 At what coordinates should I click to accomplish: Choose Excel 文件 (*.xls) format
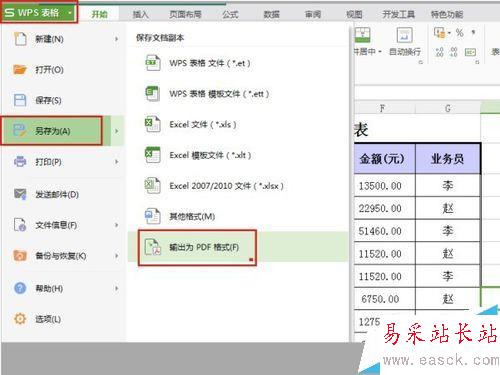(x=203, y=124)
